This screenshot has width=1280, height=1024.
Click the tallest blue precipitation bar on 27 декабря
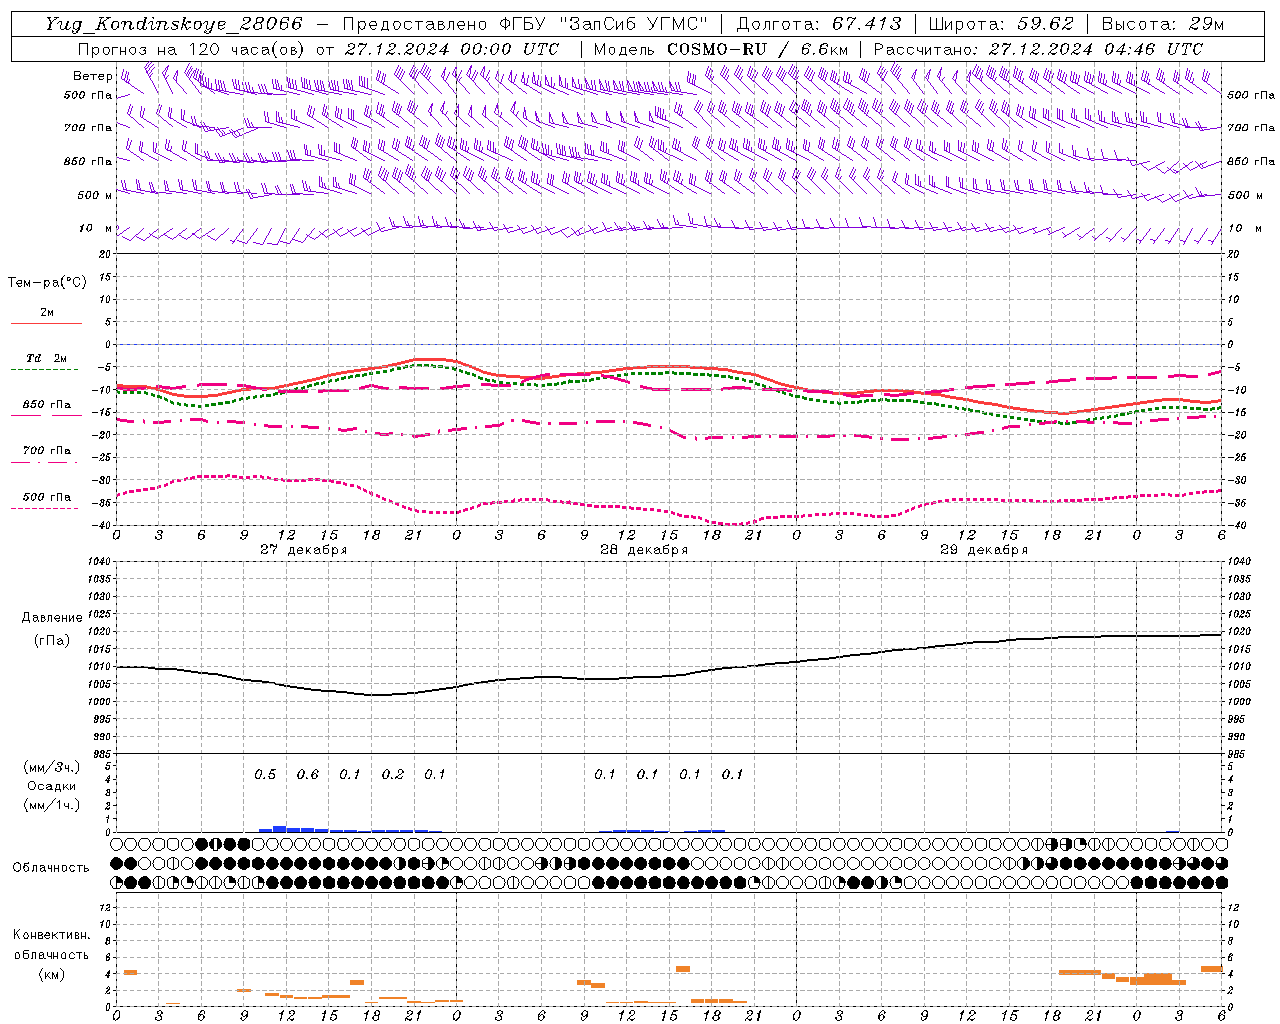tap(280, 828)
